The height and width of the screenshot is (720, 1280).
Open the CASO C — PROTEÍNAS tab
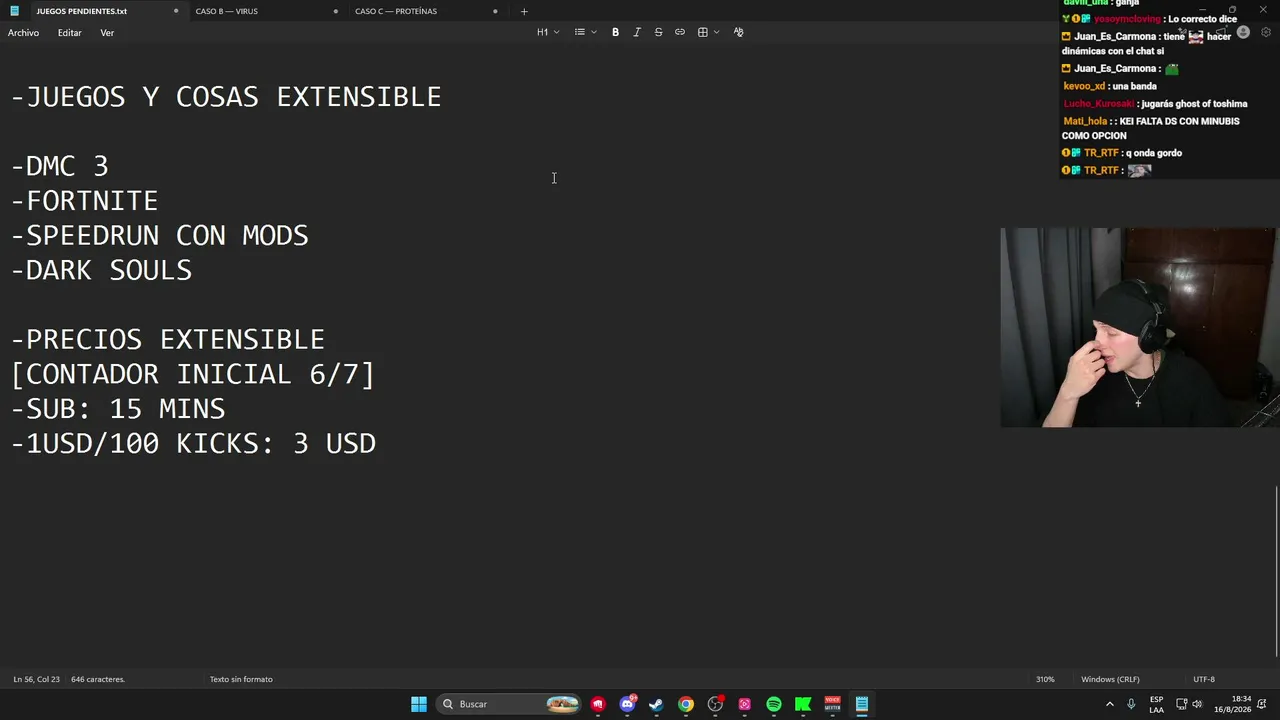coord(396,11)
